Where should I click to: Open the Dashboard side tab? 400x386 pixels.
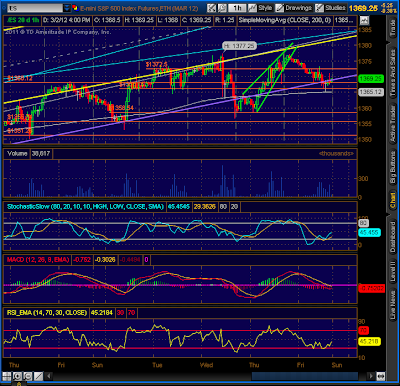tap(393, 236)
